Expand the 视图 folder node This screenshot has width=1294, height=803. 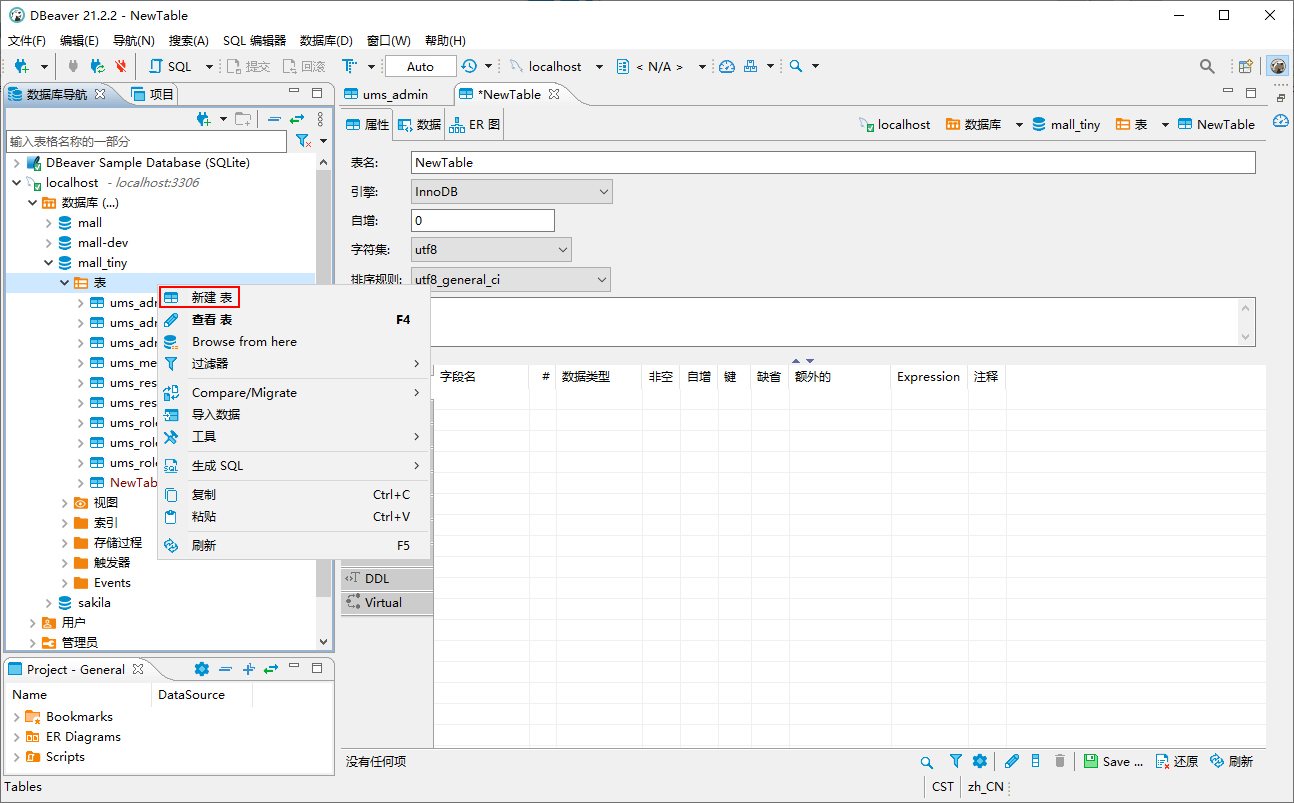coord(65,503)
